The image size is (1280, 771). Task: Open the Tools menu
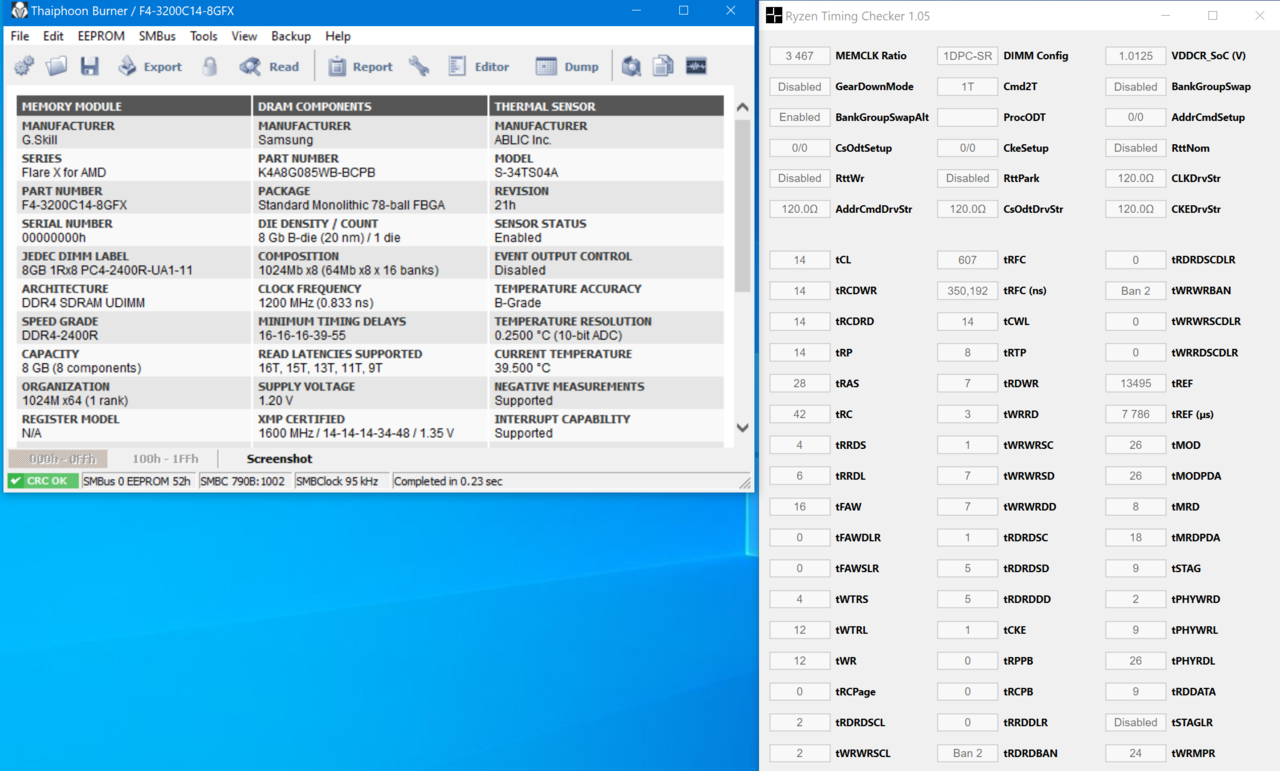click(204, 36)
